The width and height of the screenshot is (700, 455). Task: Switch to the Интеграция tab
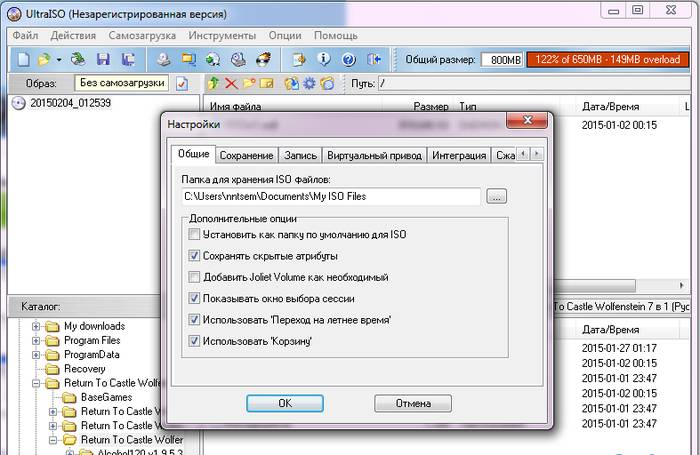point(459,155)
